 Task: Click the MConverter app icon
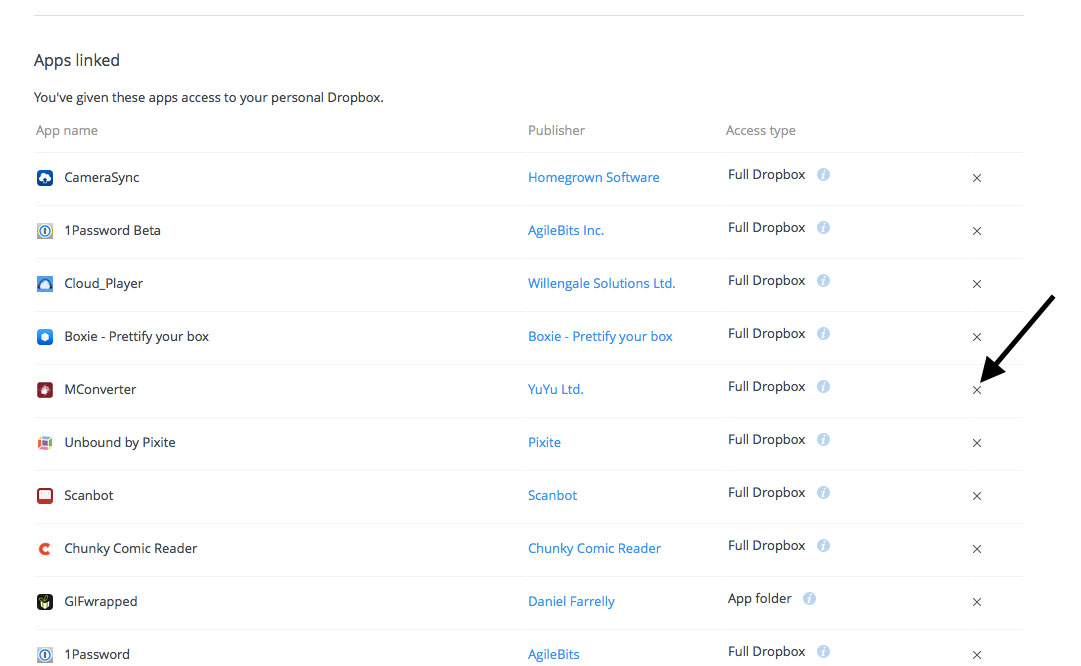tap(45, 390)
